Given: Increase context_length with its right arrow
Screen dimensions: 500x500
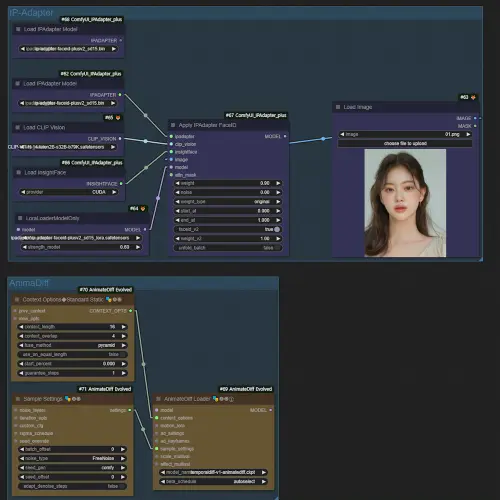Looking at the screenshot, I should [x=124, y=327].
